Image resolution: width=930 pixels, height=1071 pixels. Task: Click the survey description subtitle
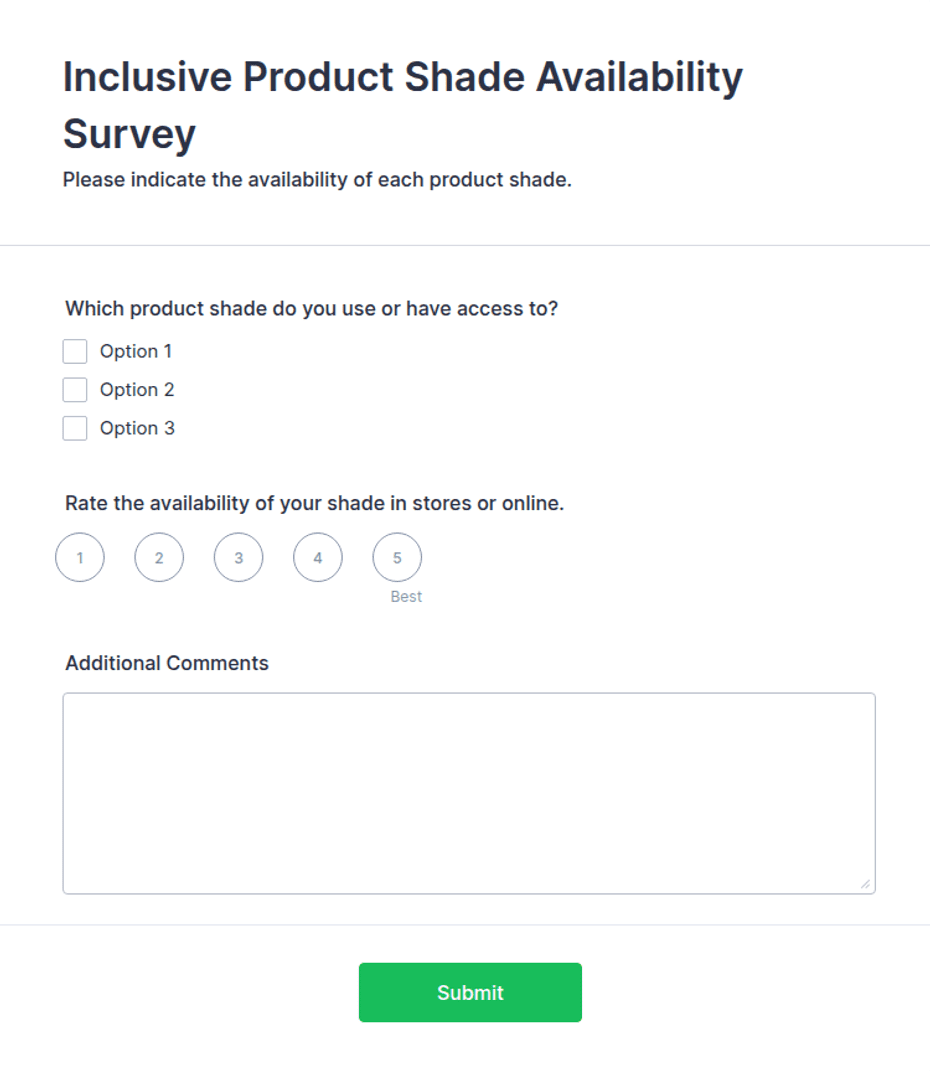pos(318,180)
